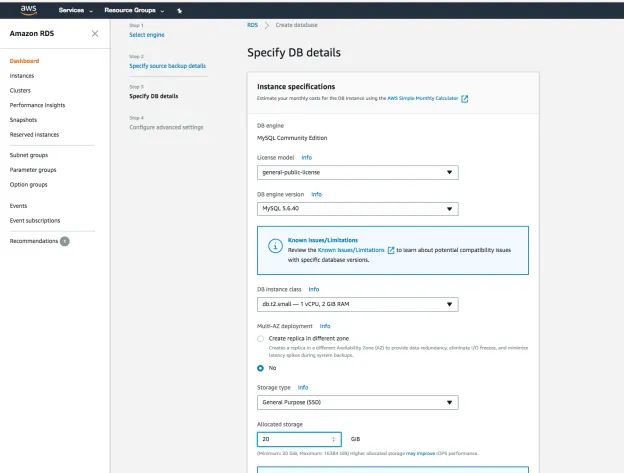Open Info link for Multi-AZ deployment
Screen dimensions: 624x473
click(325, 326)
